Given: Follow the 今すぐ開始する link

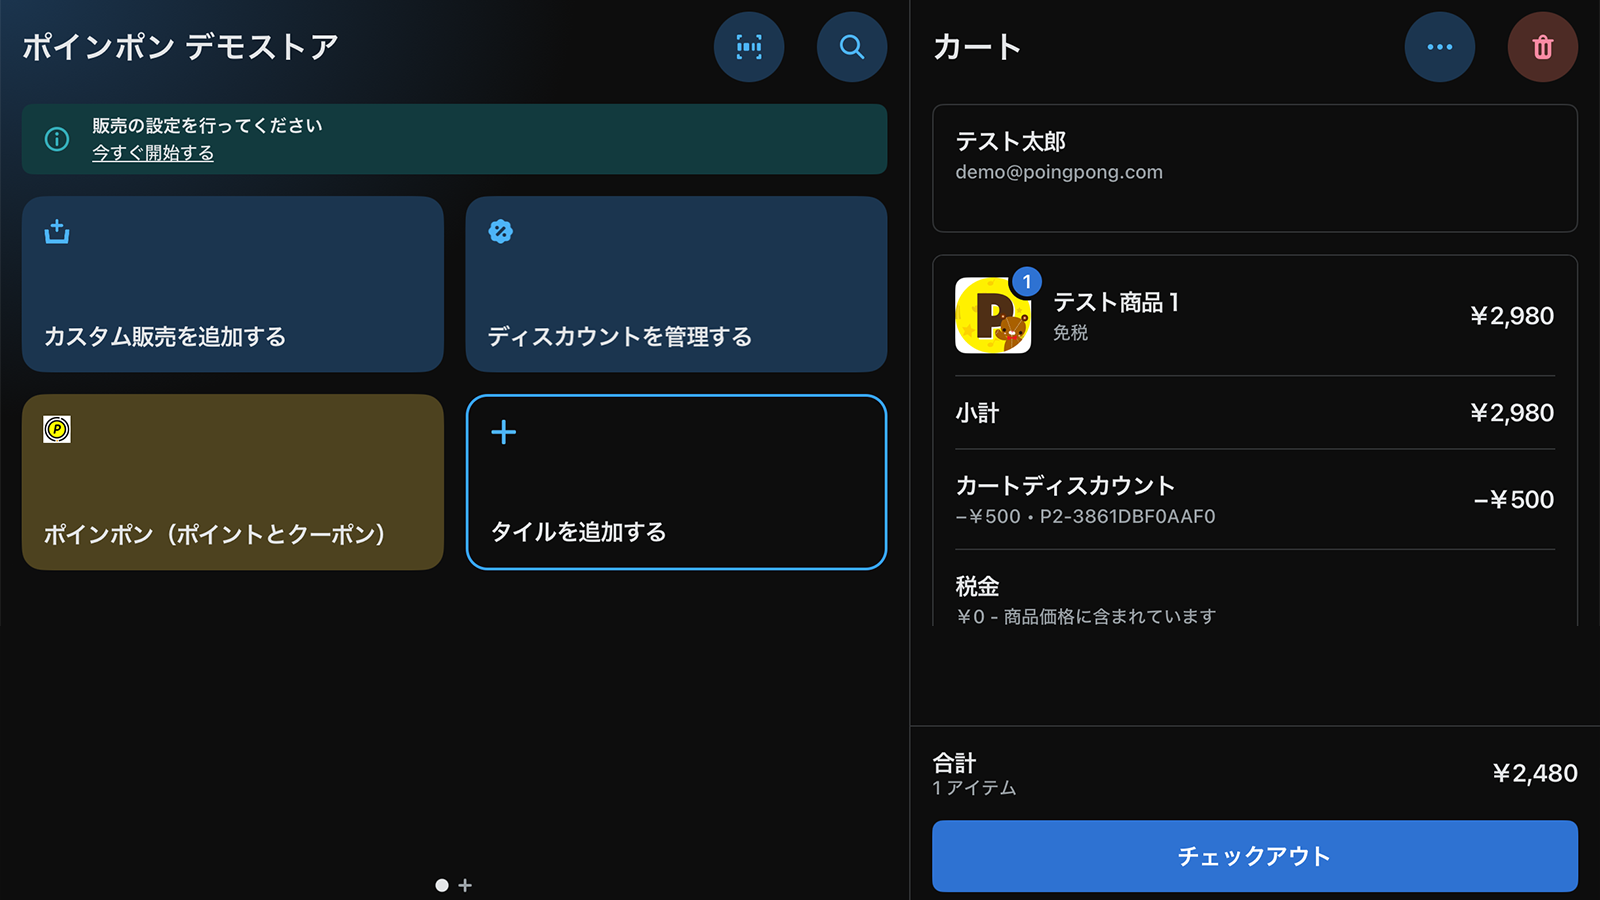Looking at the screenshot, I should (x=153, y=153).
